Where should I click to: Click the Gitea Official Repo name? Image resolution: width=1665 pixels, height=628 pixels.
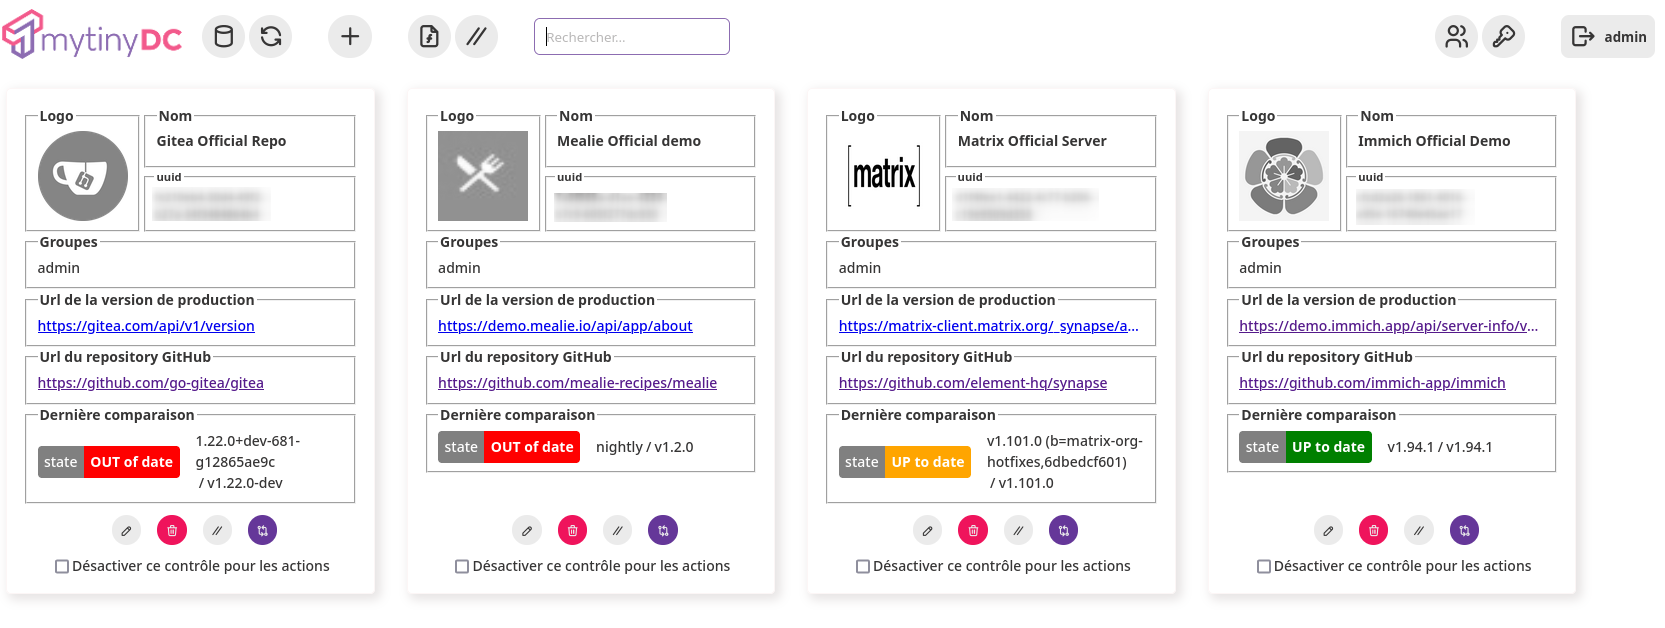pos(221,141)
